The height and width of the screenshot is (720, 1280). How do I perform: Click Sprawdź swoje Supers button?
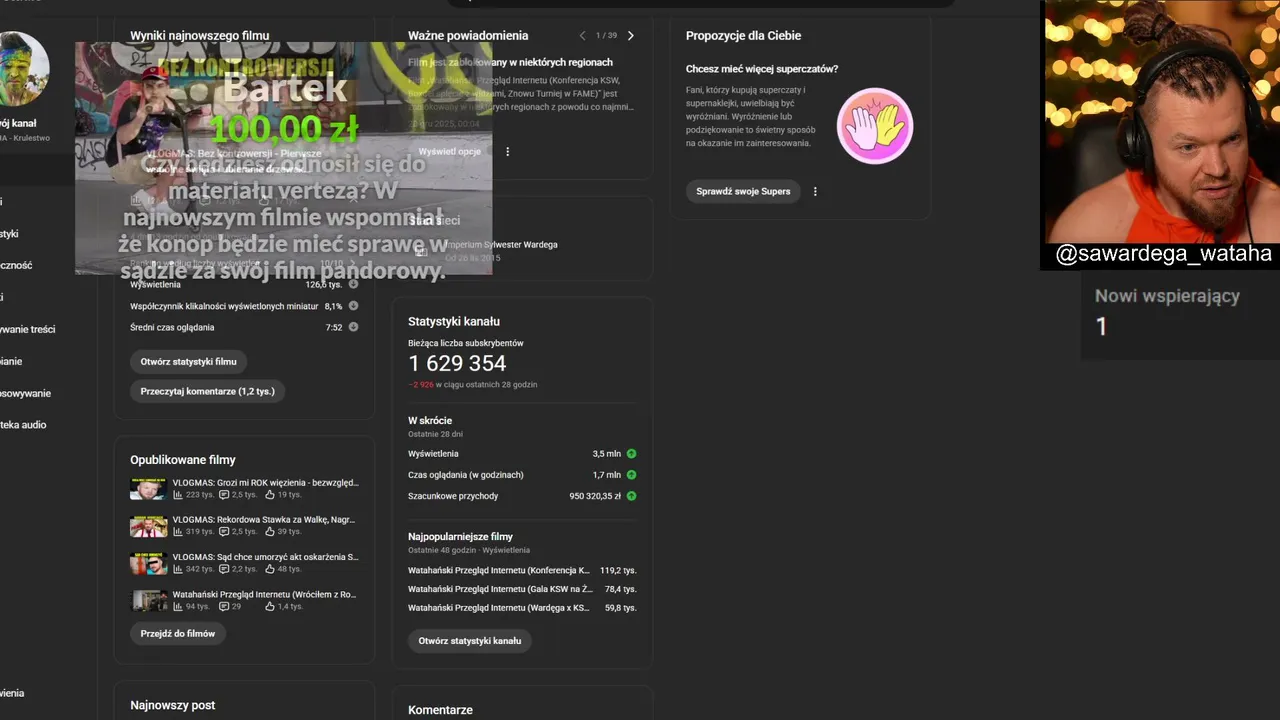[743, 191]
